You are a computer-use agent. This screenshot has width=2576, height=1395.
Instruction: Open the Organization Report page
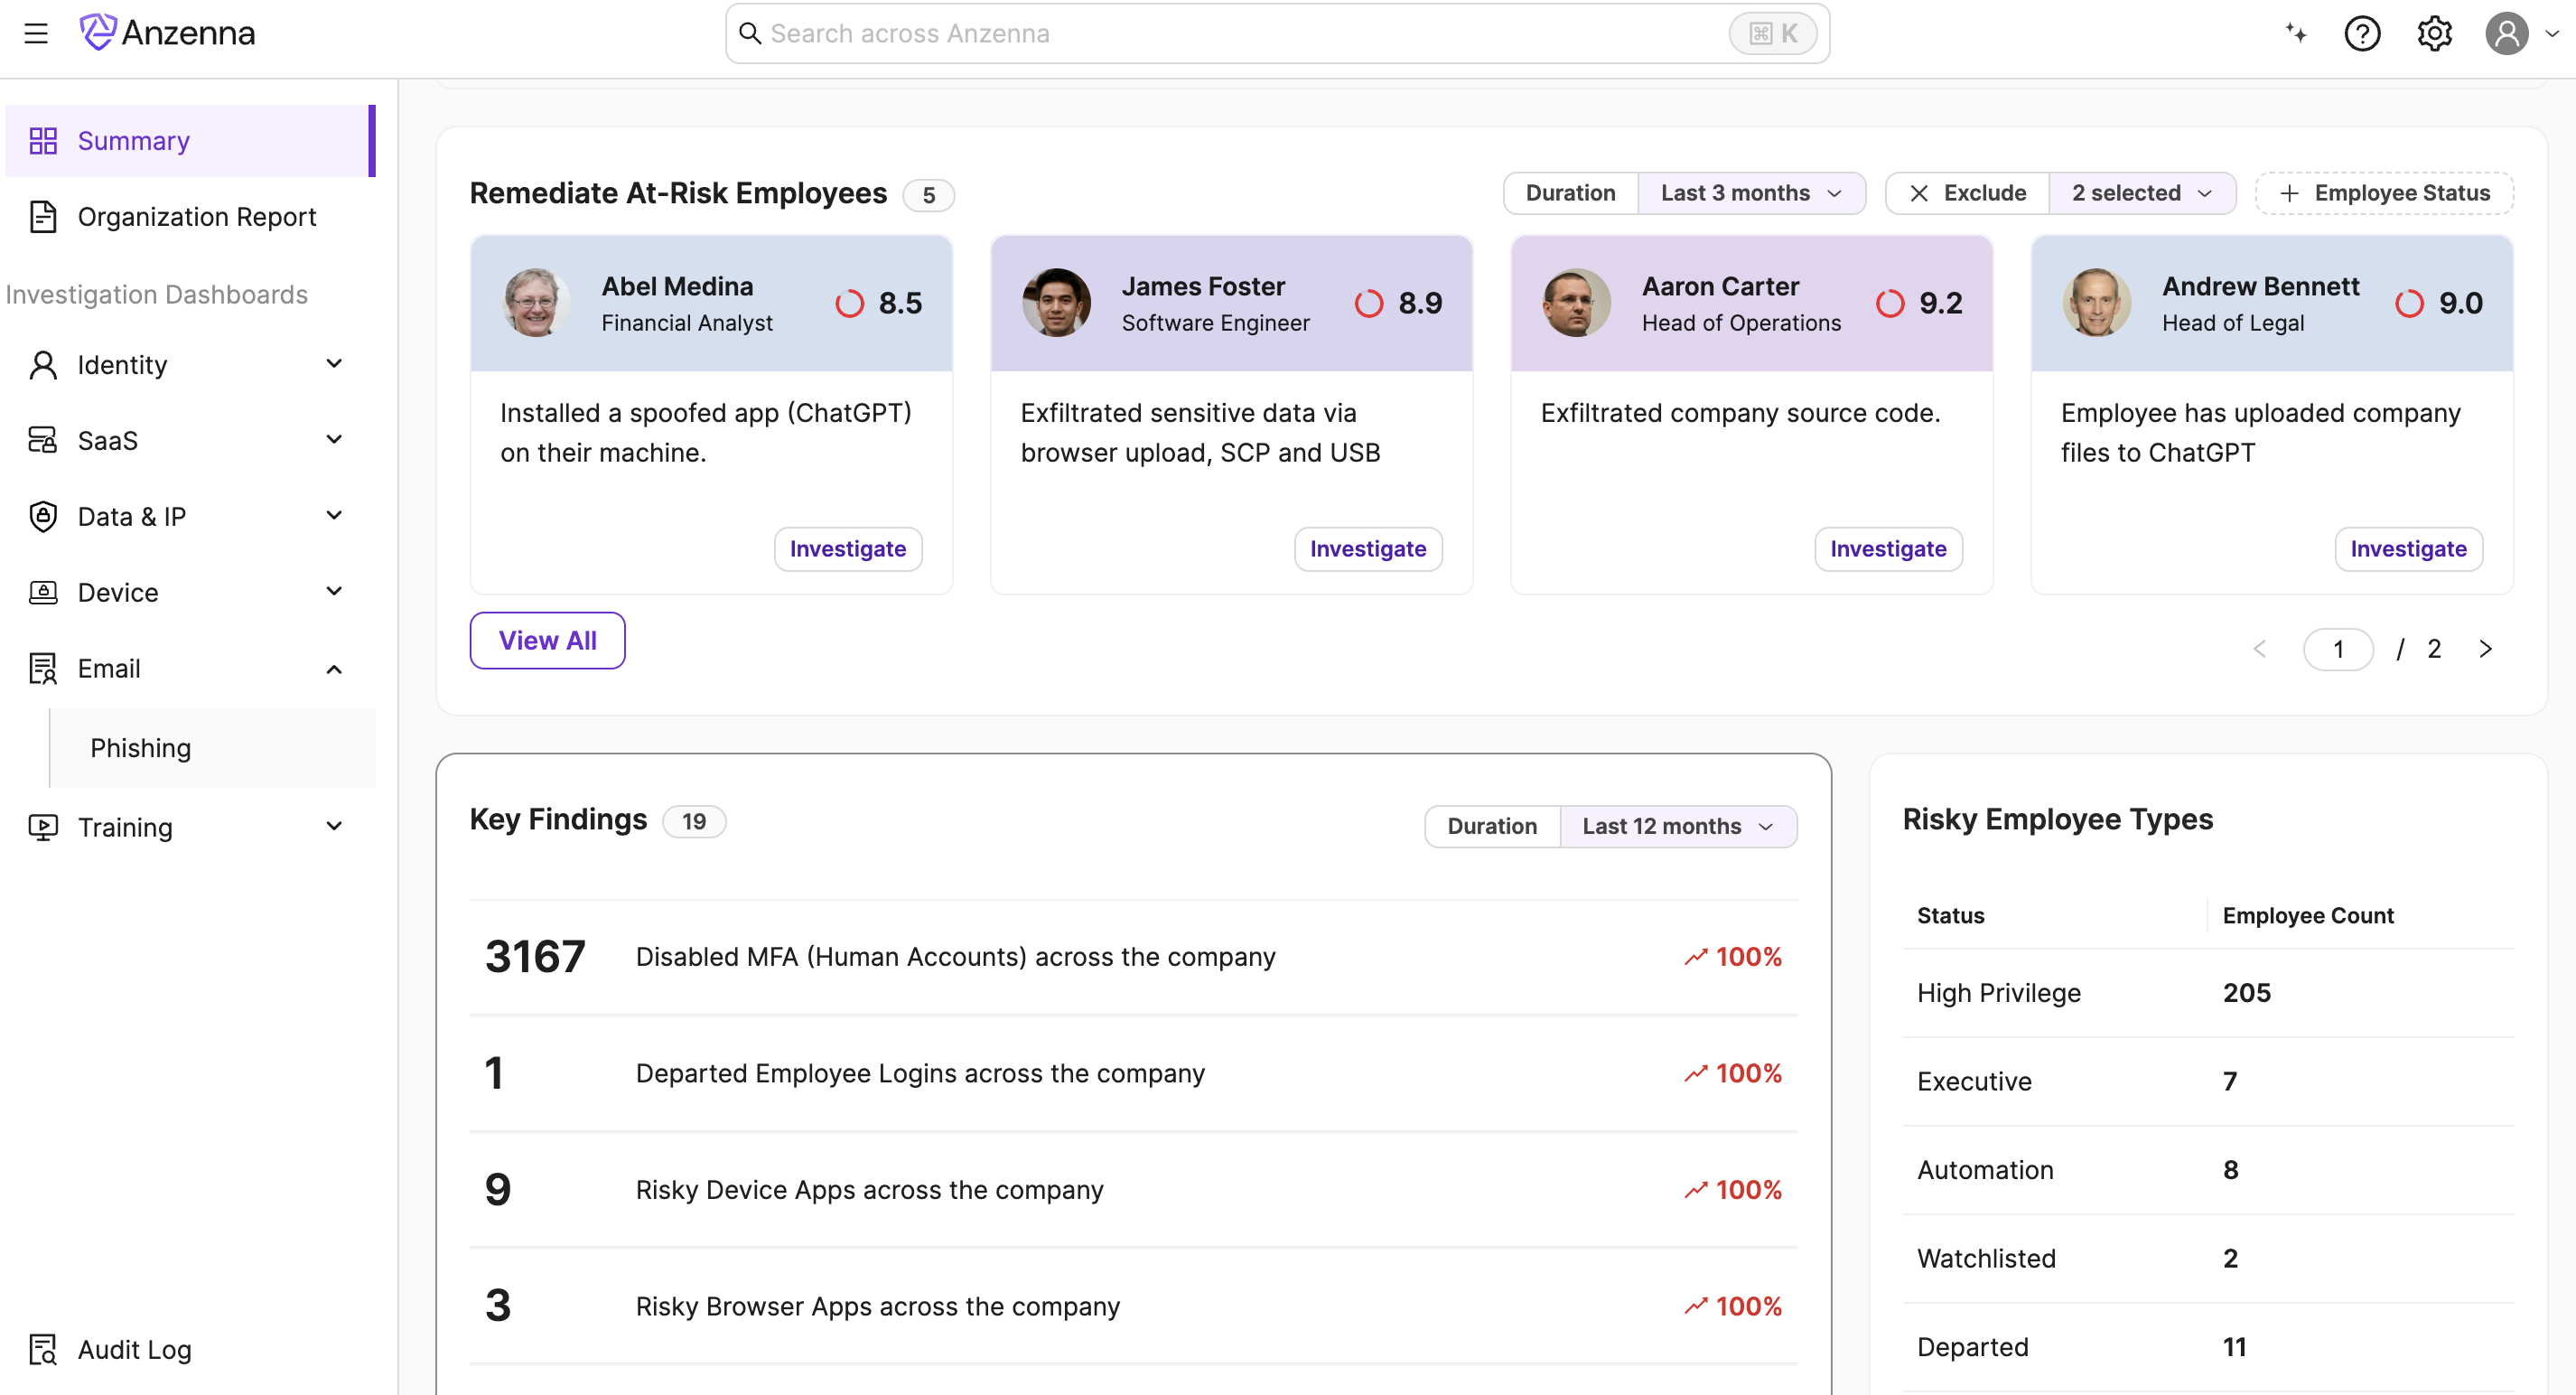196,217
